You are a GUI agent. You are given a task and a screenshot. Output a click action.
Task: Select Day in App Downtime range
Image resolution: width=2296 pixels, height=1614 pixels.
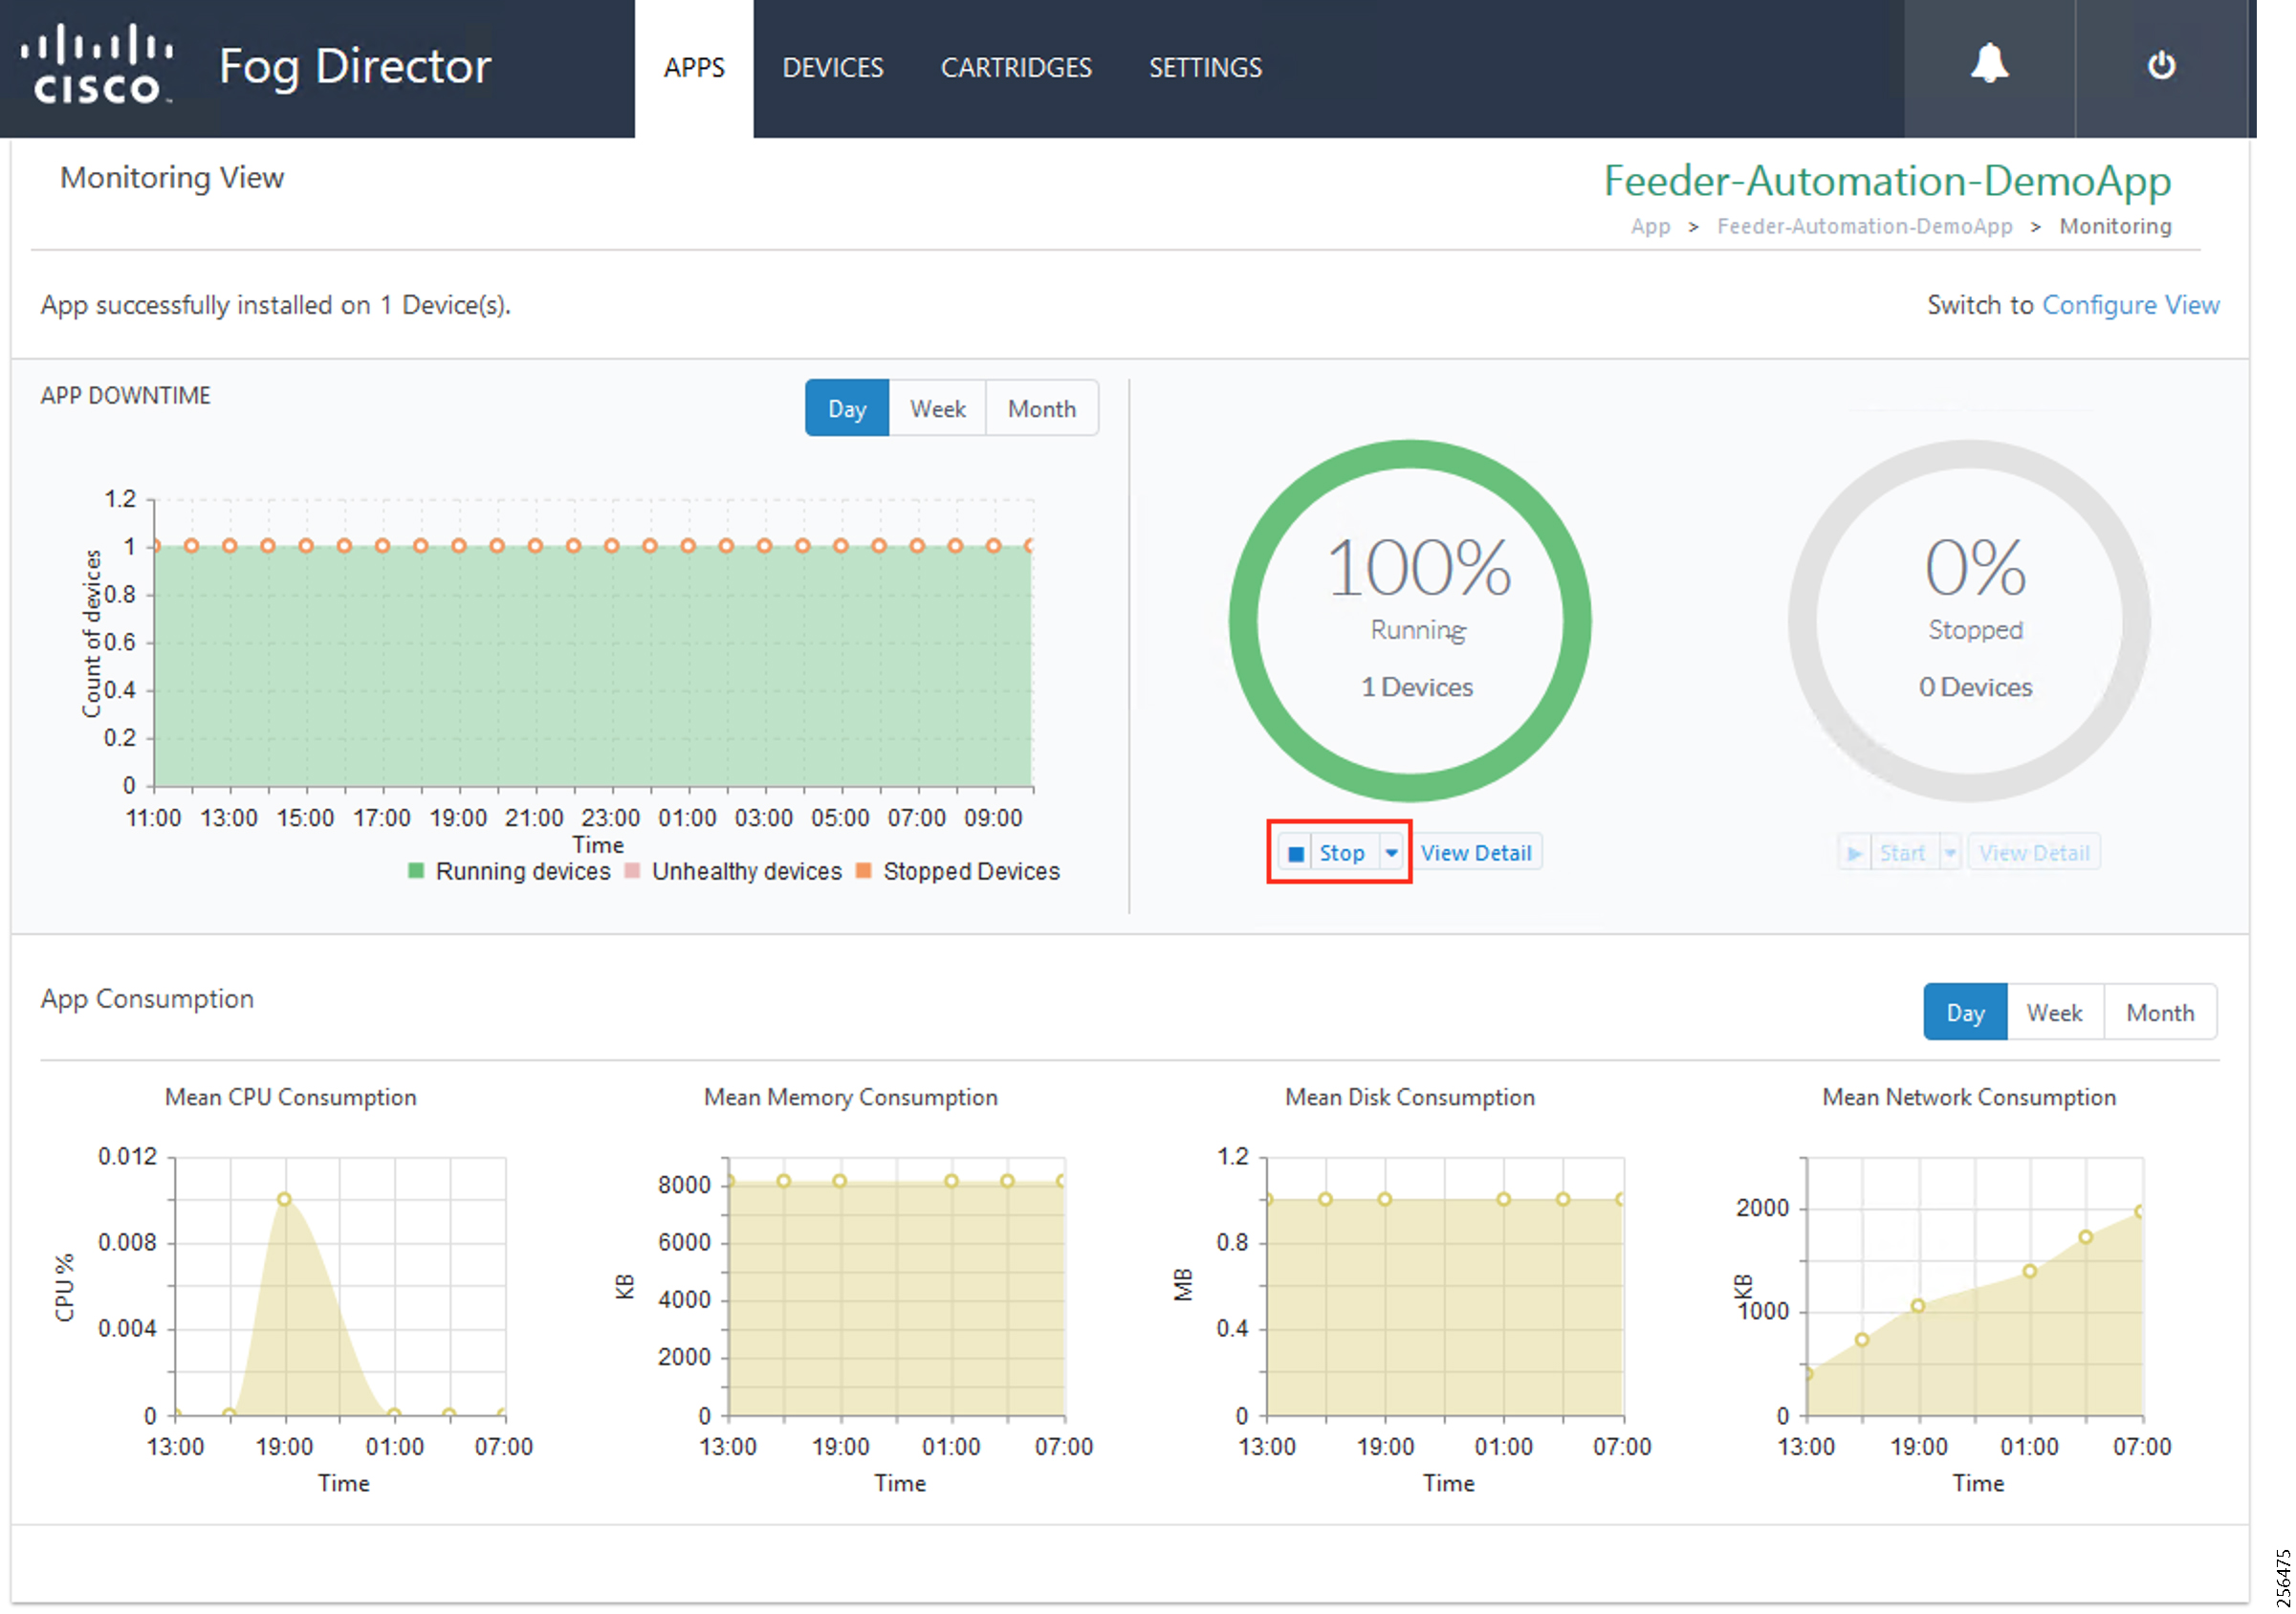point(846,408)
